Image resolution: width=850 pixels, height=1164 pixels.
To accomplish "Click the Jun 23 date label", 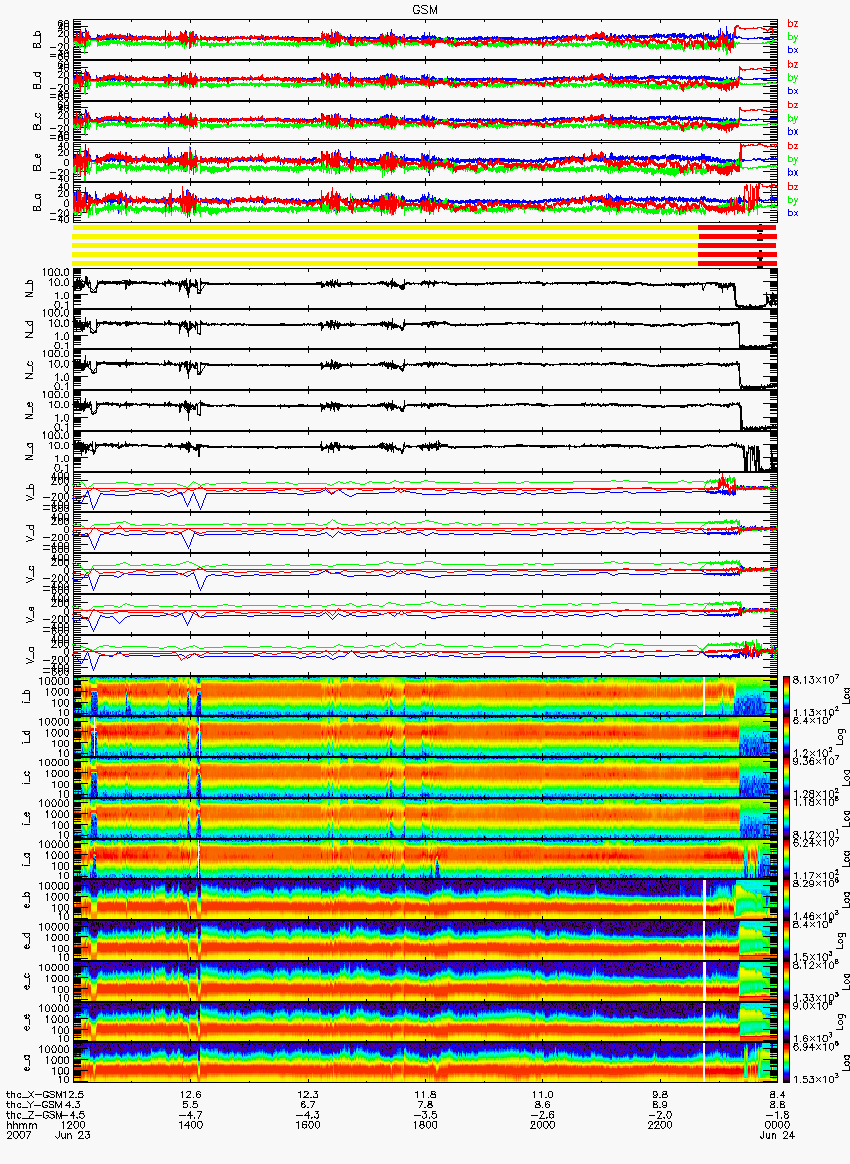I will [73, 1135].
